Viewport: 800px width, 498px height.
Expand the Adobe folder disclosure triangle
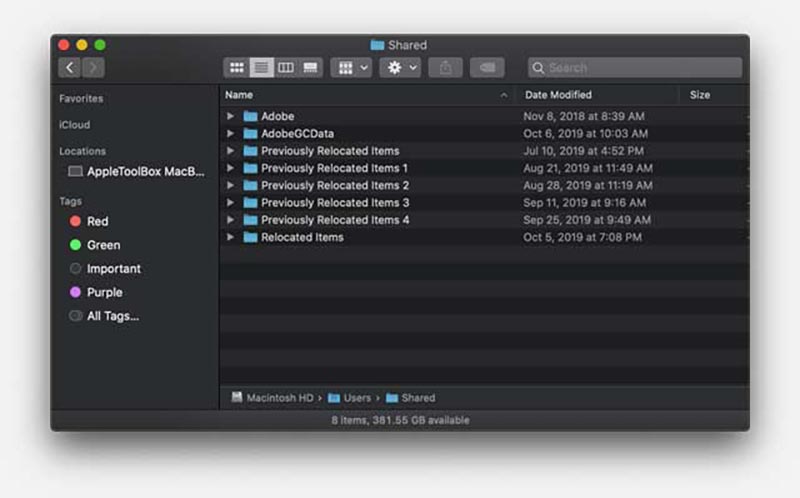point(231,116)
